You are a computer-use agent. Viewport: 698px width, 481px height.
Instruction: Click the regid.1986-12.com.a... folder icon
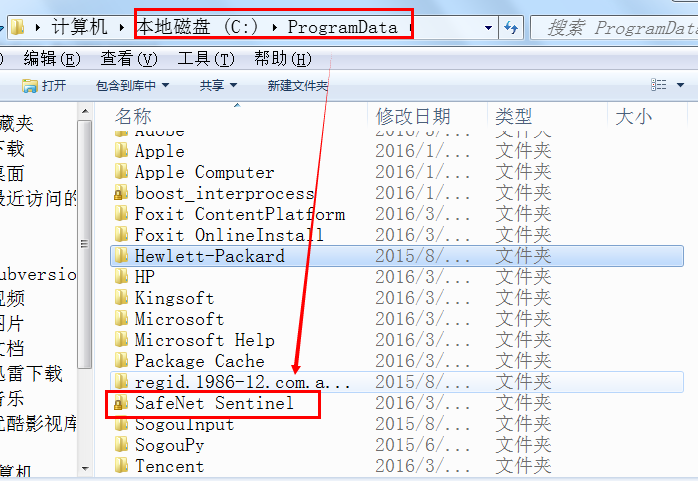(x=121, y=382)
